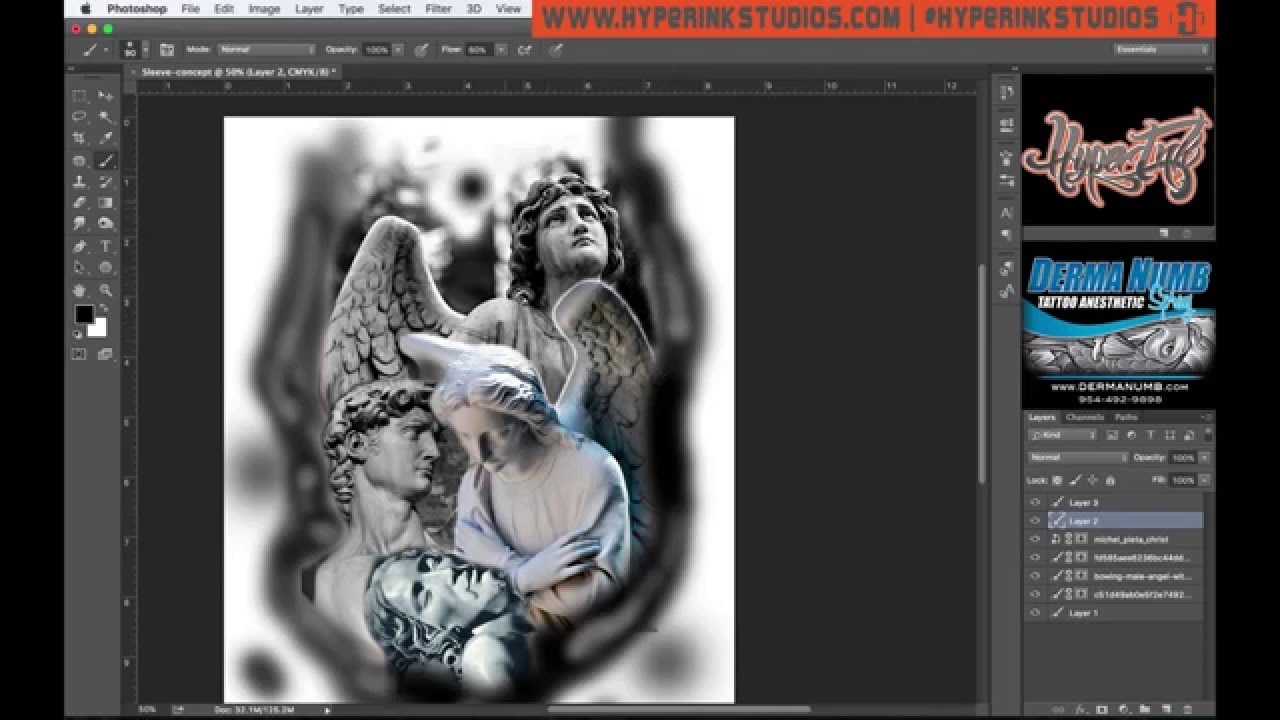Open the tool preset picker arrow
Screen dimensions: 1280x720
click(105, 49)
